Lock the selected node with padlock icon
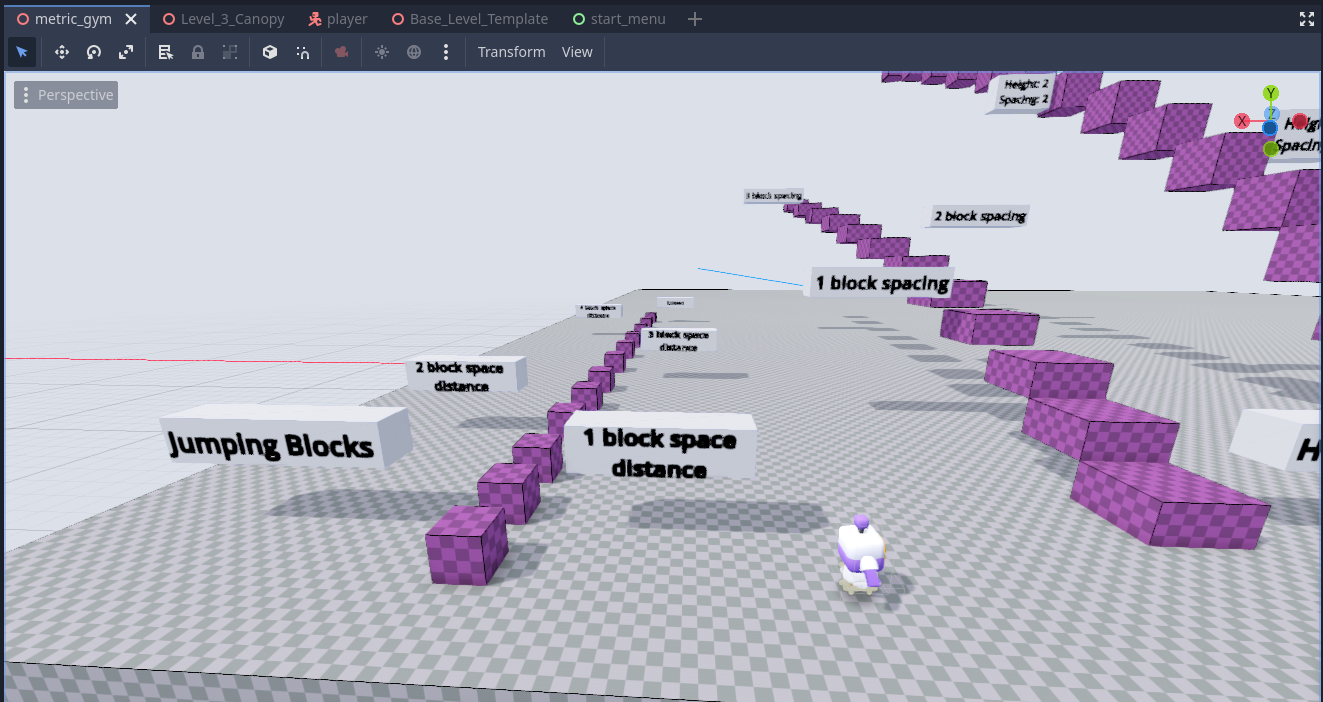Screen dimensions: 1323x702 198,52
